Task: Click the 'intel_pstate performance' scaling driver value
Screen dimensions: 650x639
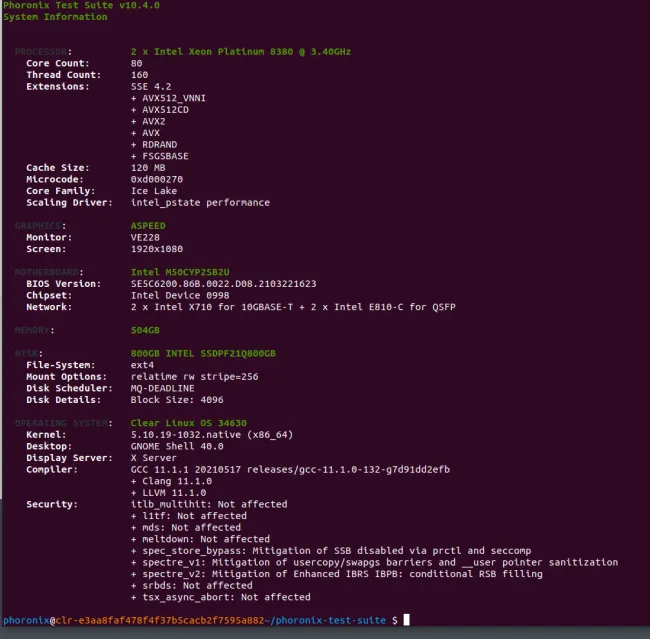Action: (x=200, y=203)
